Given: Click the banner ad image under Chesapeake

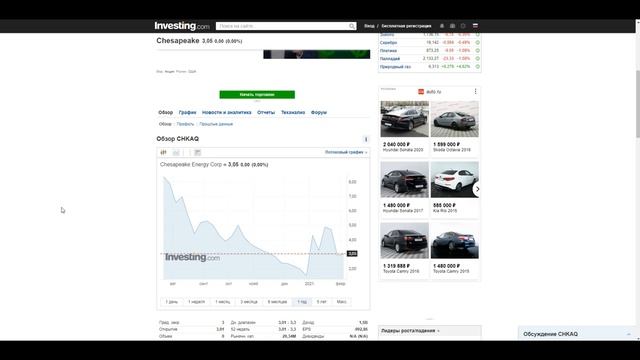Looking at the screenshot, I should 317,54.
